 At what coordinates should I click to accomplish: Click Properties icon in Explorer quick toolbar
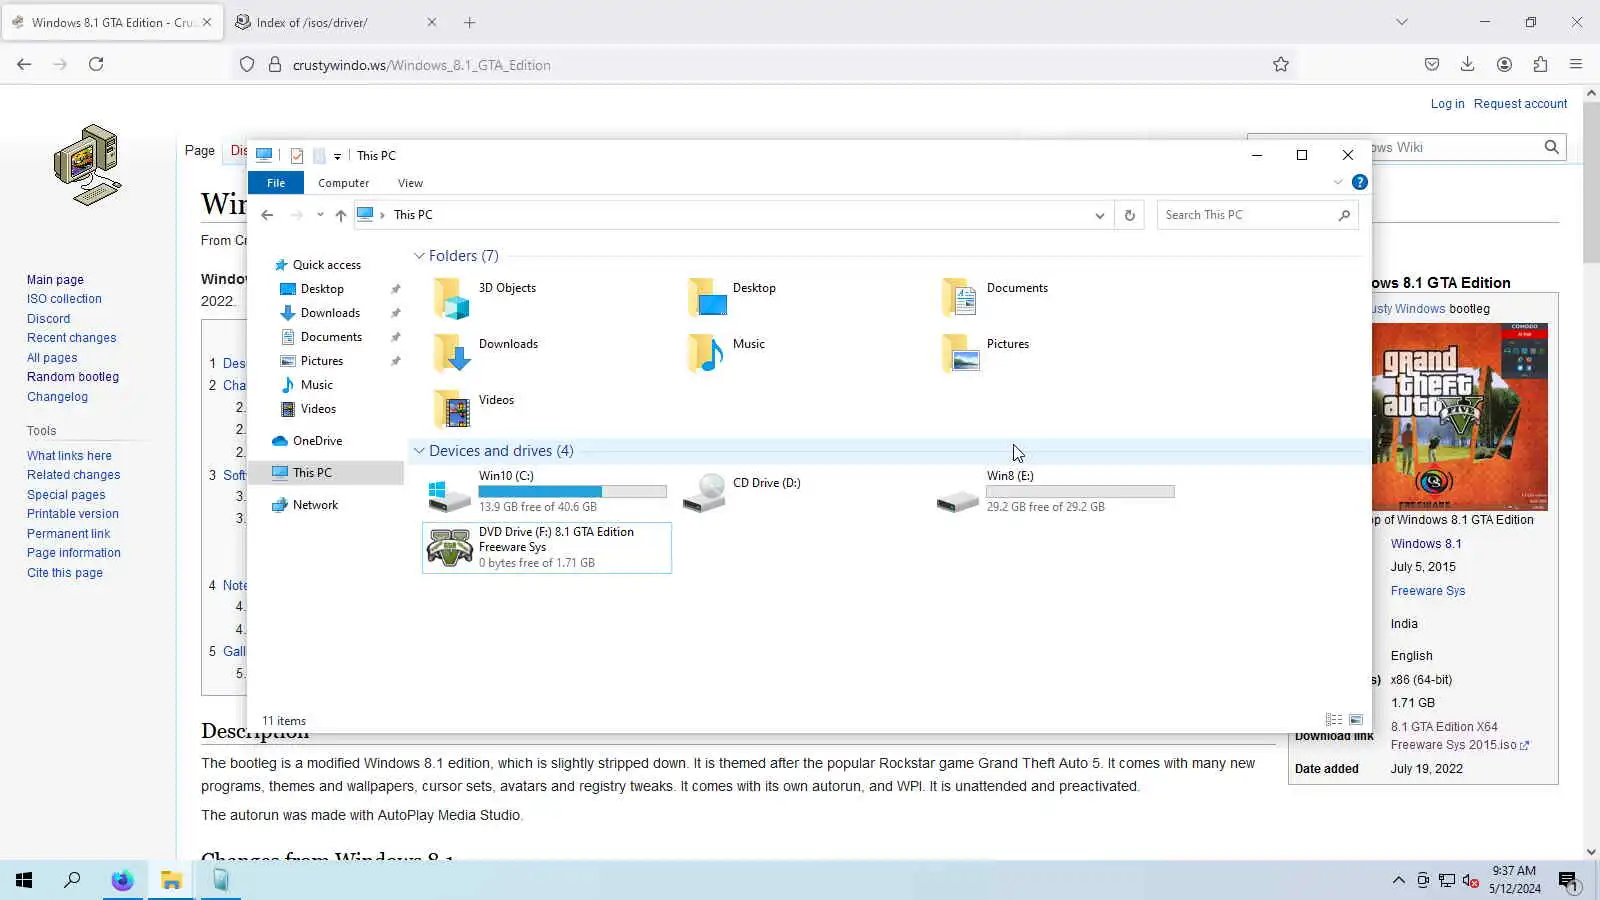(x=297, y=156)
